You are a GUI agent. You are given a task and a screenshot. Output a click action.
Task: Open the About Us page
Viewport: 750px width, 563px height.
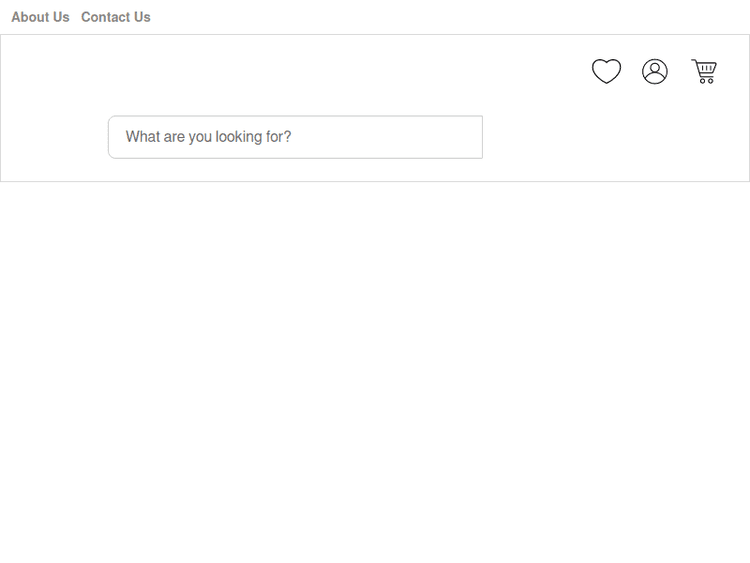(x=40, y=17)
